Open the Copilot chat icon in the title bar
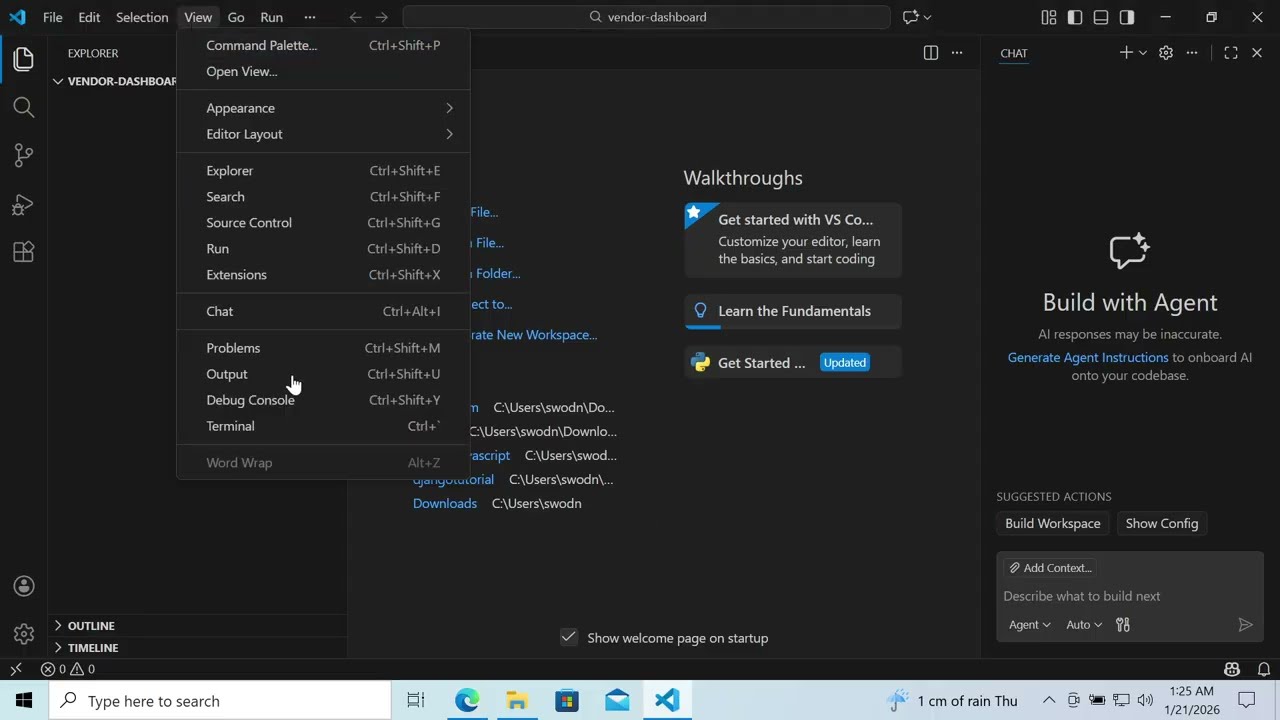Image resolution: width=1280 pixels, height=720 pixels. pos(910,17)
